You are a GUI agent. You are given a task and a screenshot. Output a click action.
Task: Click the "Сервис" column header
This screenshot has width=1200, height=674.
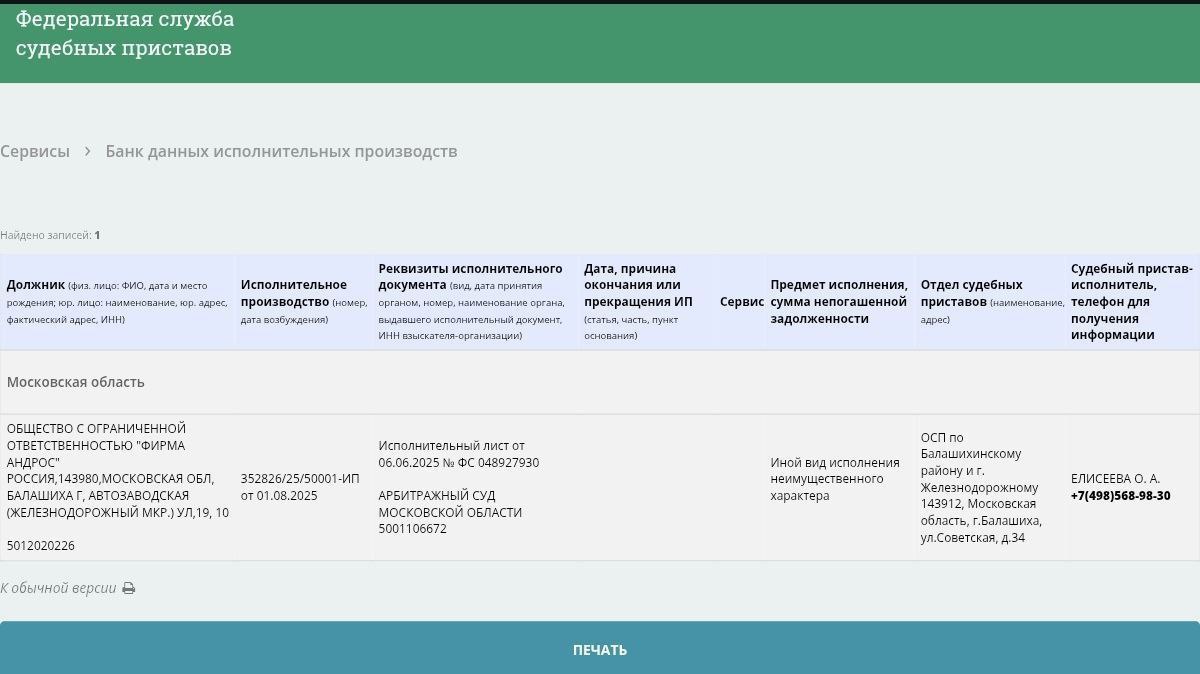740,301
